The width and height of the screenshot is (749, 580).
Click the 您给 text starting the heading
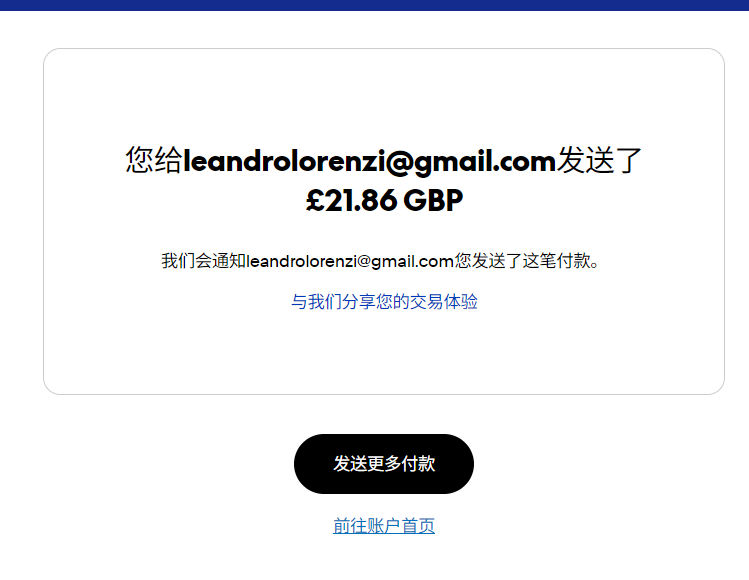tap(154, 161)
